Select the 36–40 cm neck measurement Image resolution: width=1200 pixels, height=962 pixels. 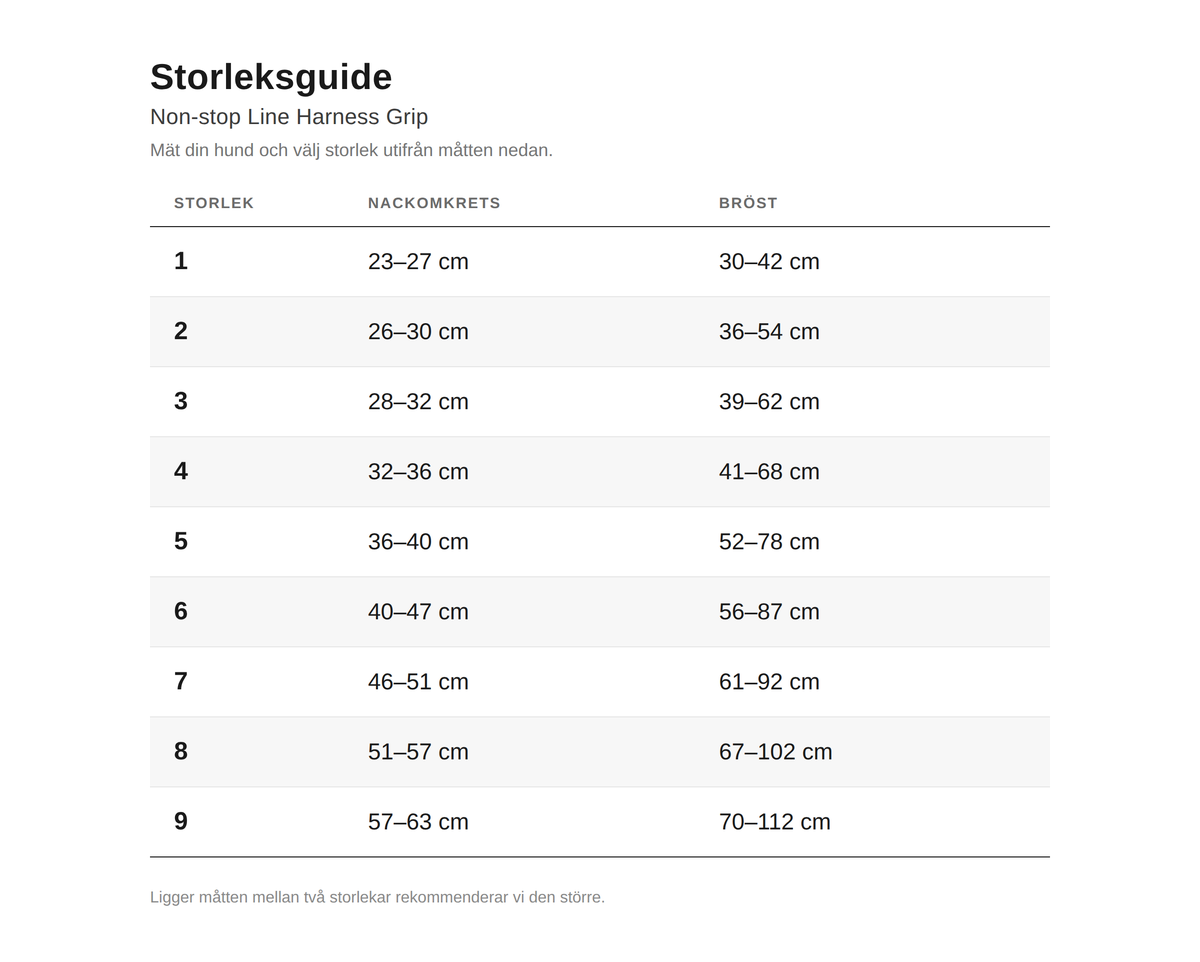pos(418,541)
